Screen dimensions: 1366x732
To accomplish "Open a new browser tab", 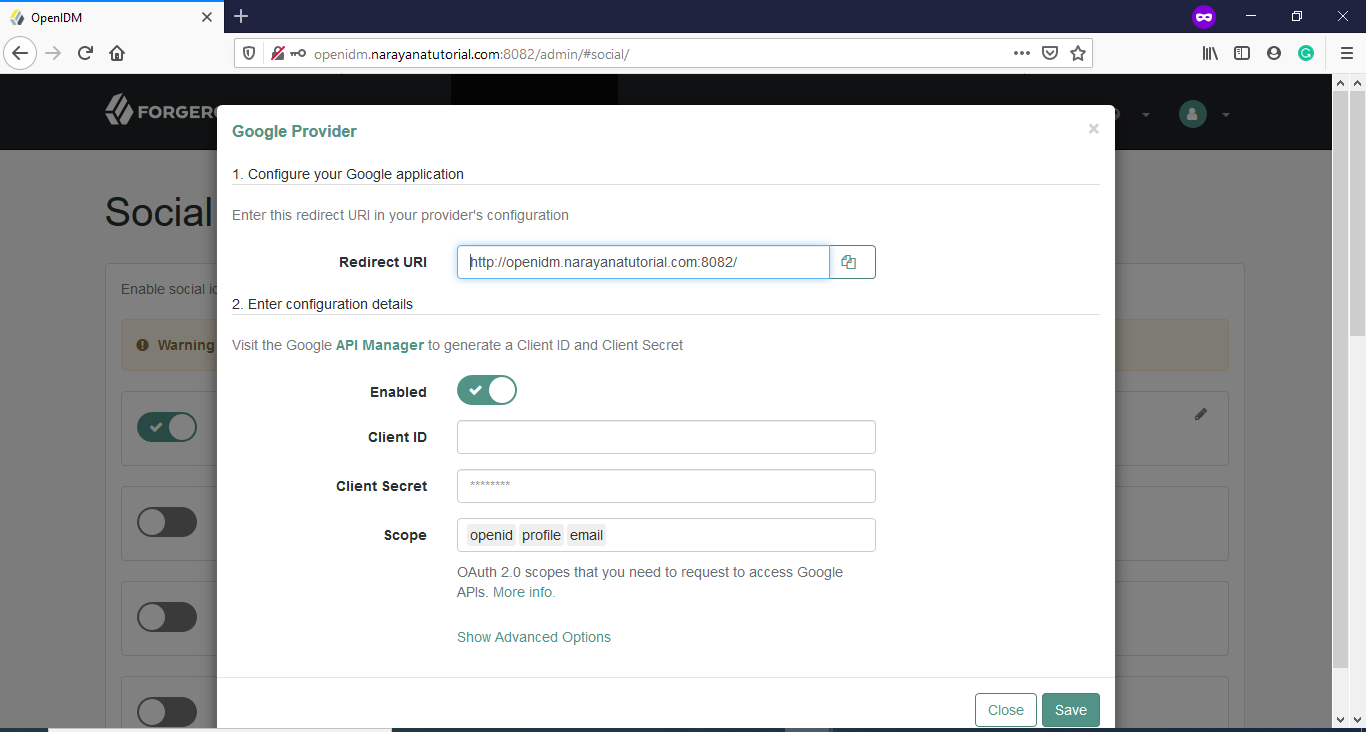I will (x=241, y=16).
